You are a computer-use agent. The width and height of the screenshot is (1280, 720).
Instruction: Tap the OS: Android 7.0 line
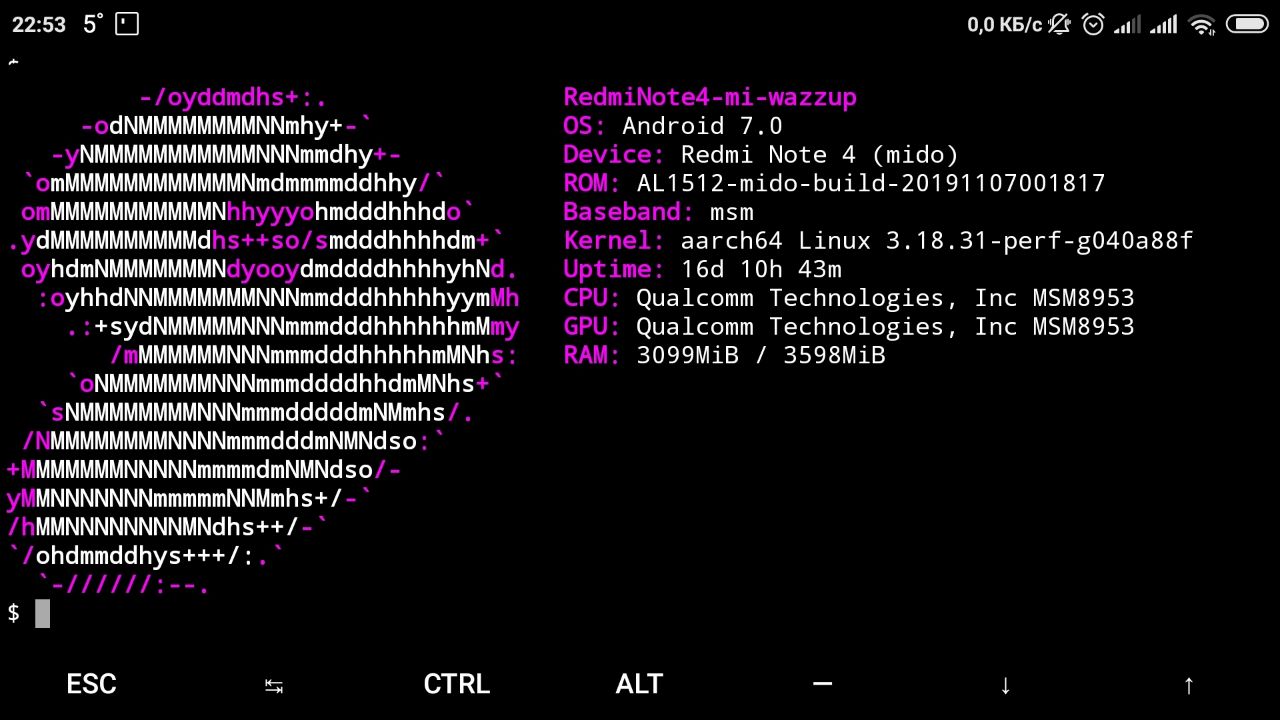[673, 126]
